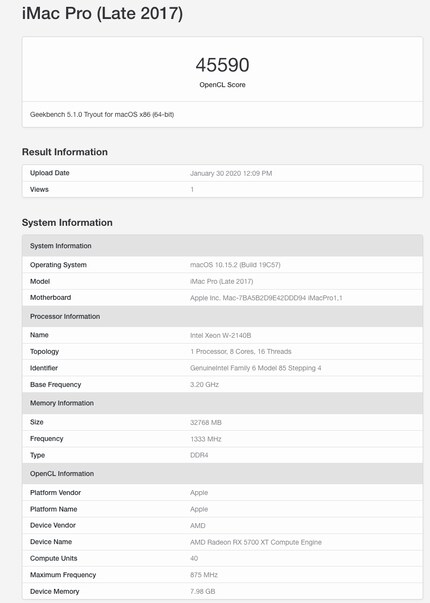430x603 pixels.
Task: Click the memory Frequency label
Action: coord(47,439)
